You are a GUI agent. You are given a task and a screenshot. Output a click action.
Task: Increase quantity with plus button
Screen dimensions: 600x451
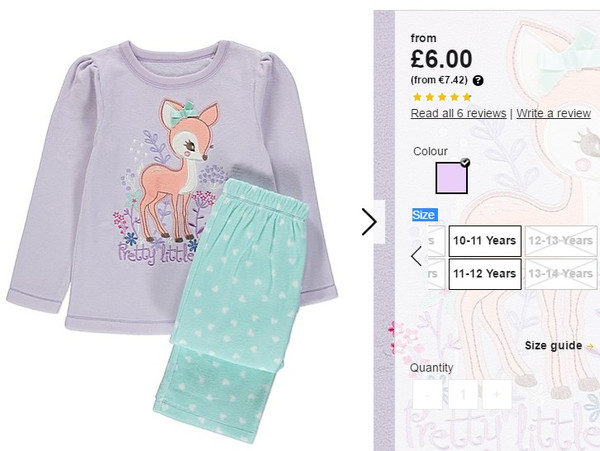click(x=497, y=394)
